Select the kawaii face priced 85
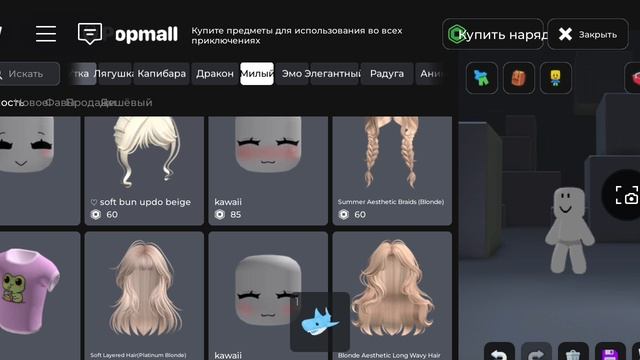640x360 pixels. 268,171
